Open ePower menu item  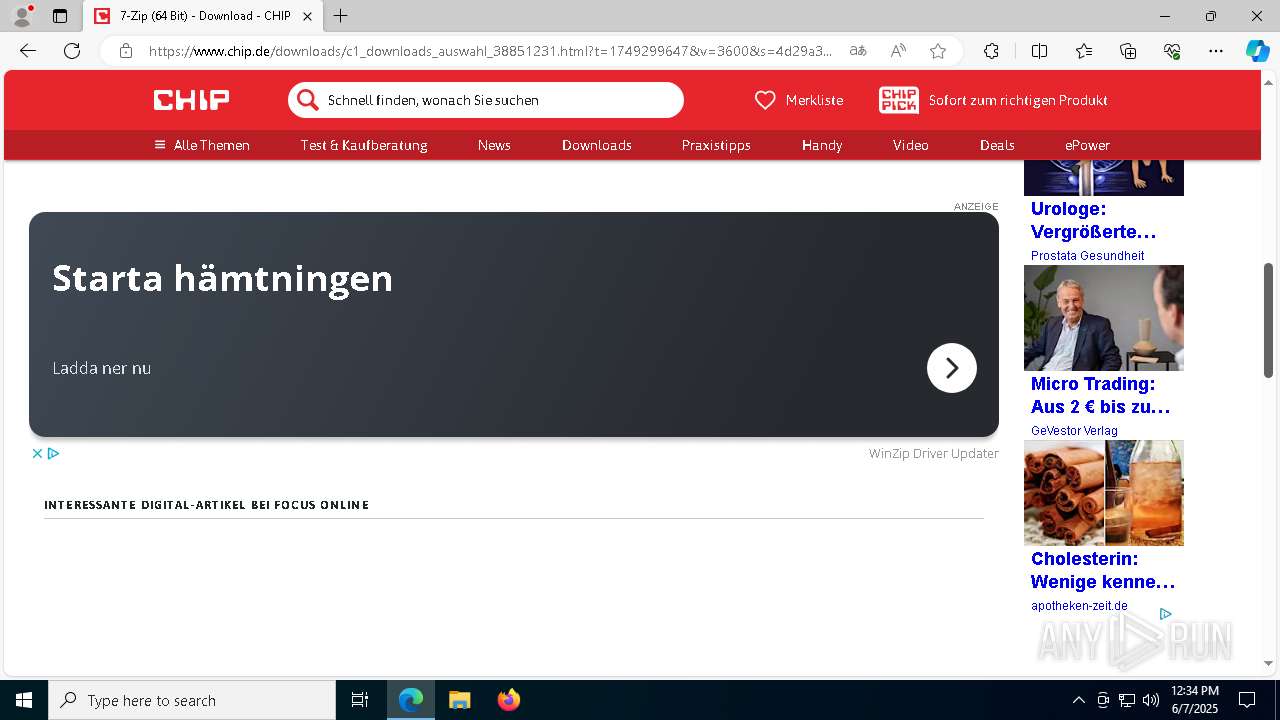pos(1087,145)
